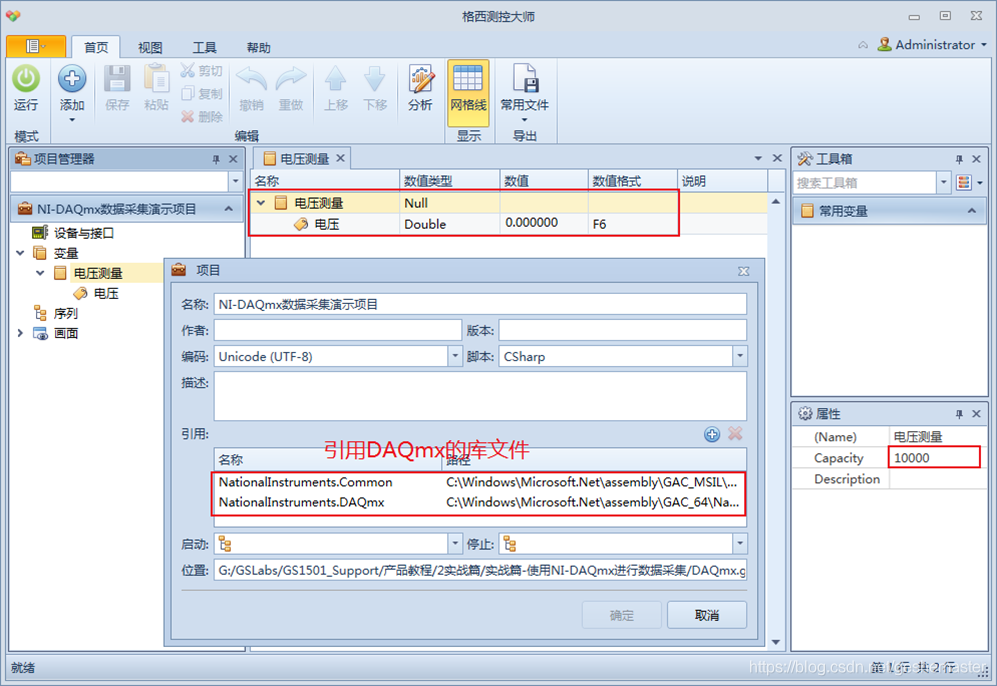Open the dropdown arrow below 添加

click(x=72, y=120)
